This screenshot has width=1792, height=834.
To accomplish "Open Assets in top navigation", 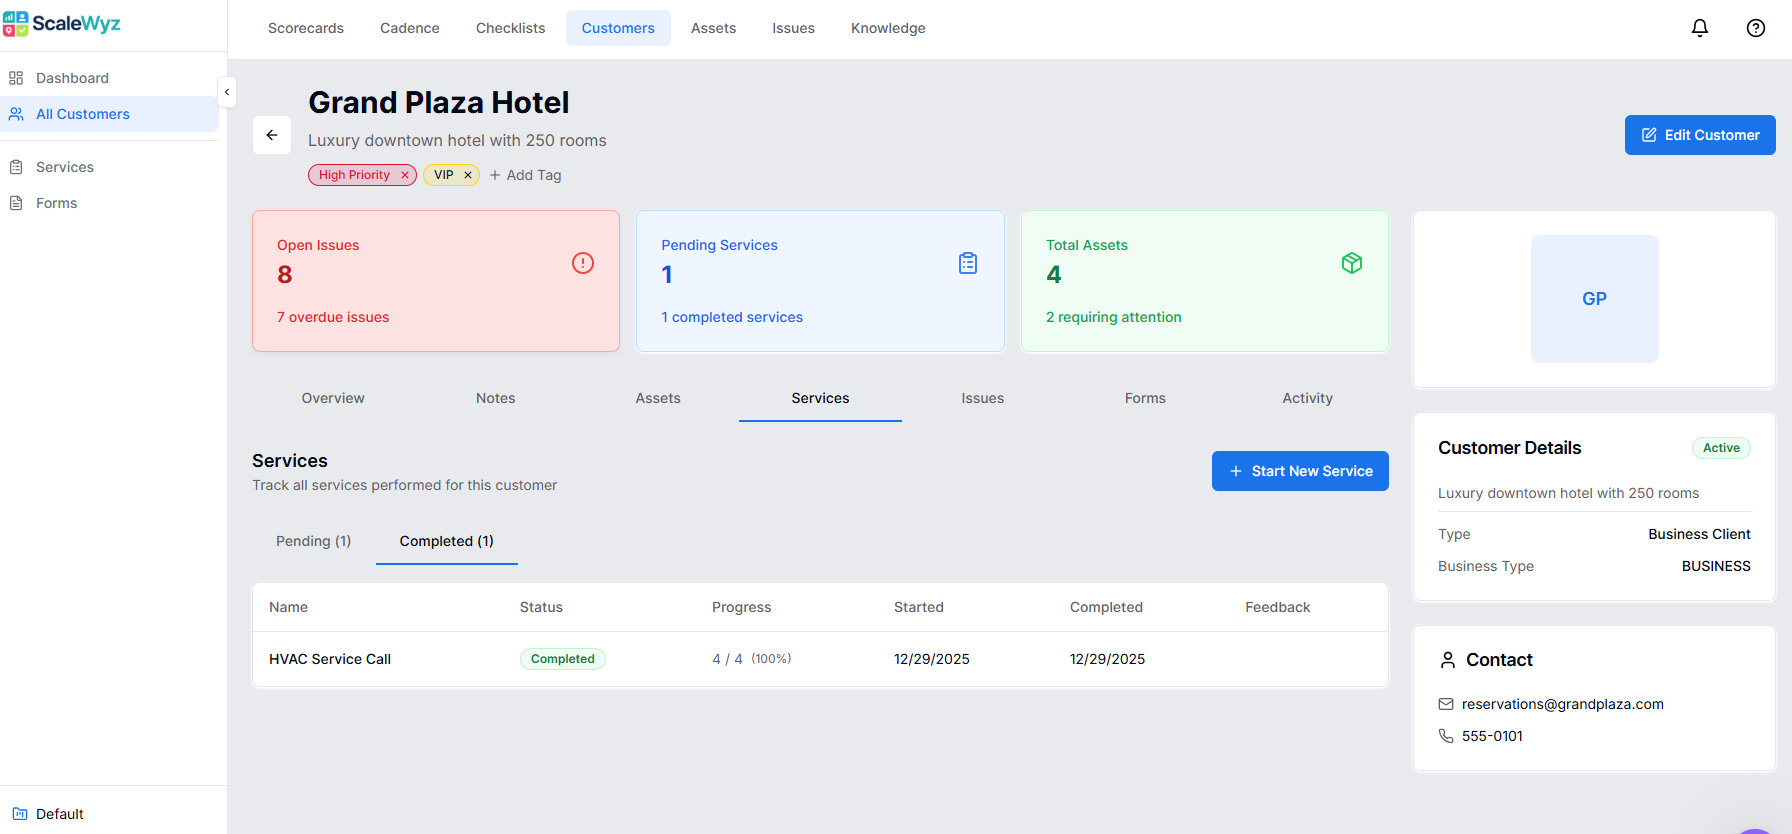I will coord(714,28).
